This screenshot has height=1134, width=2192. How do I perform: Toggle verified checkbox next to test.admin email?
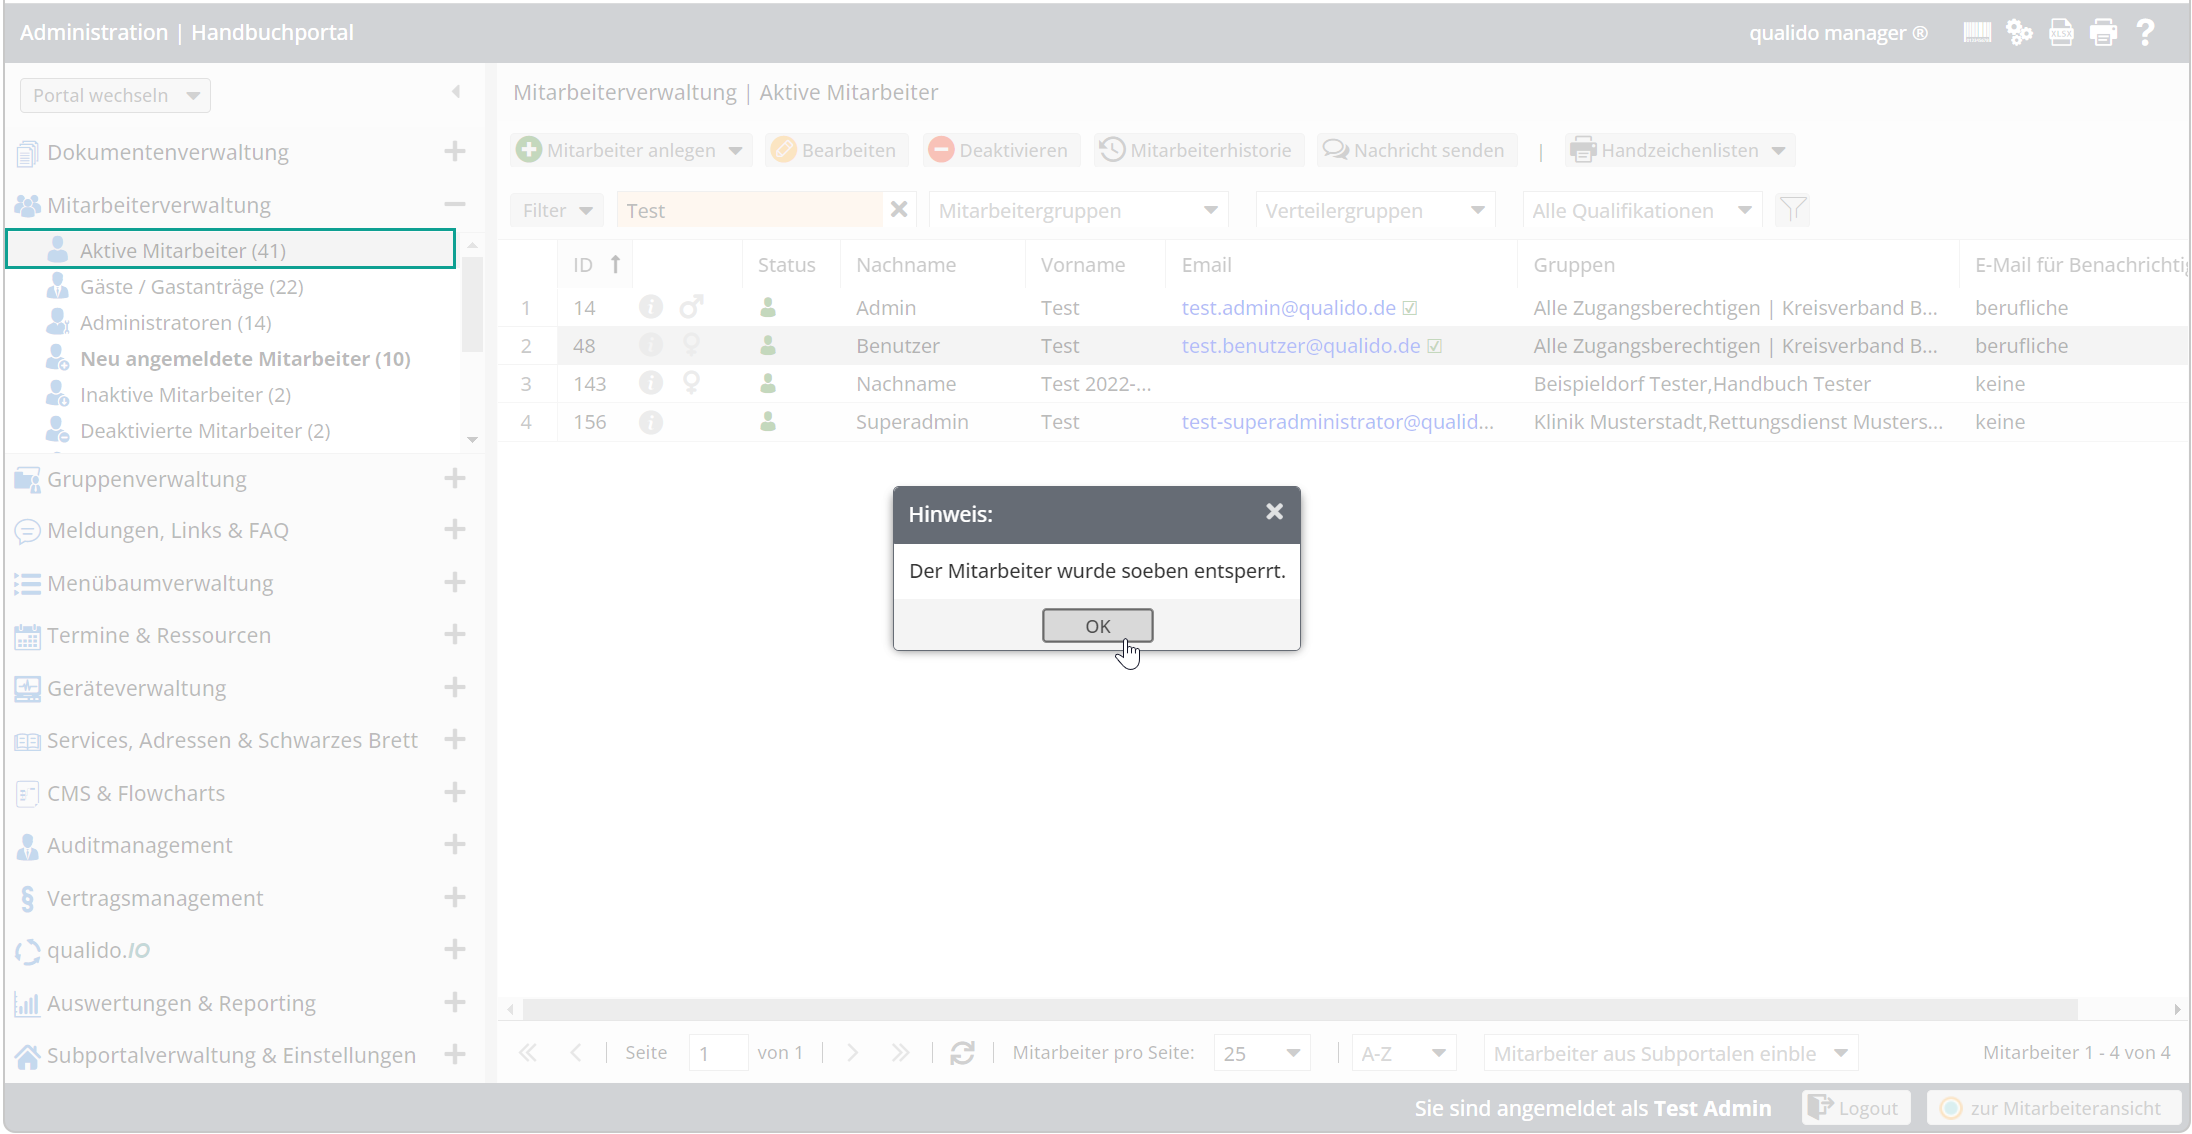[x=1410, y=308]
